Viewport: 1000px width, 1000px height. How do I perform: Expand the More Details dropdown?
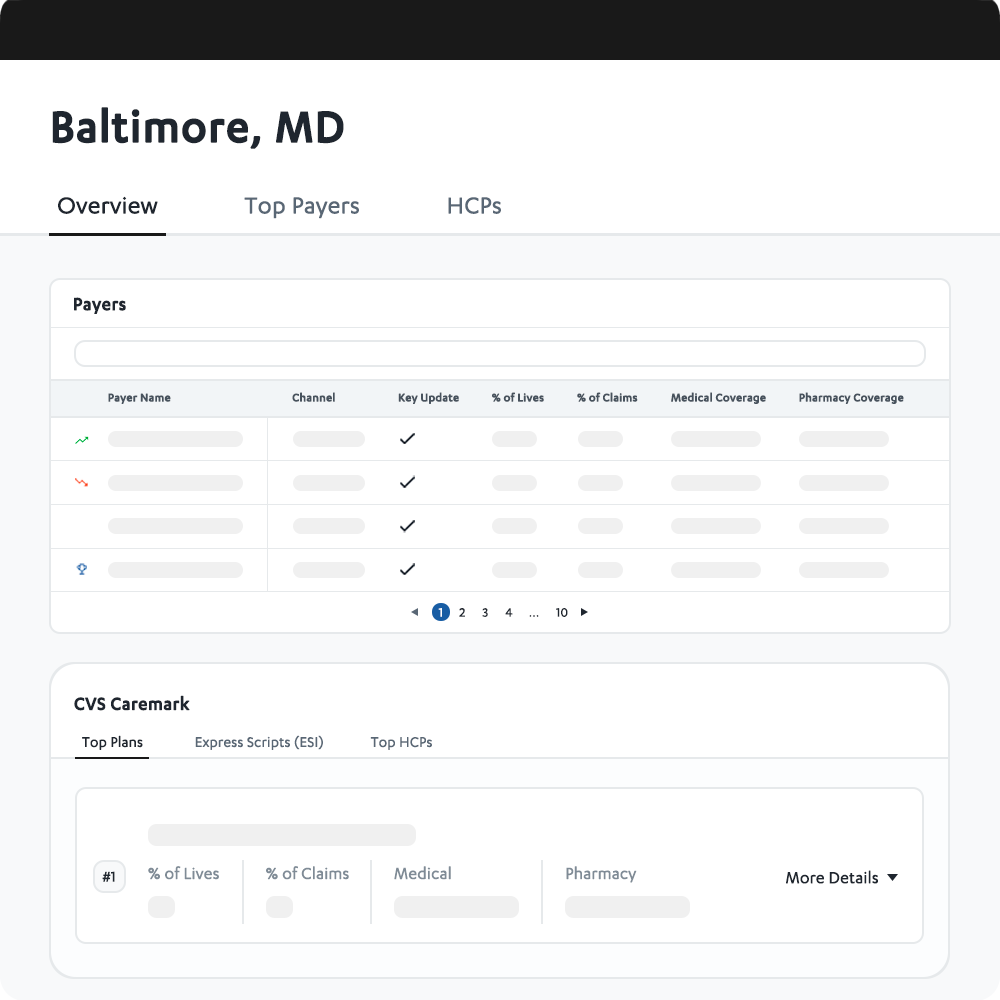coord(841,878)
